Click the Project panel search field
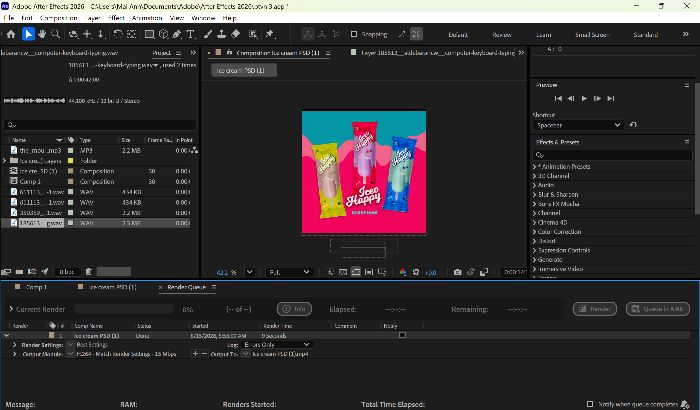Viewport: 700px width, 410px height. (x=100, y=125)
